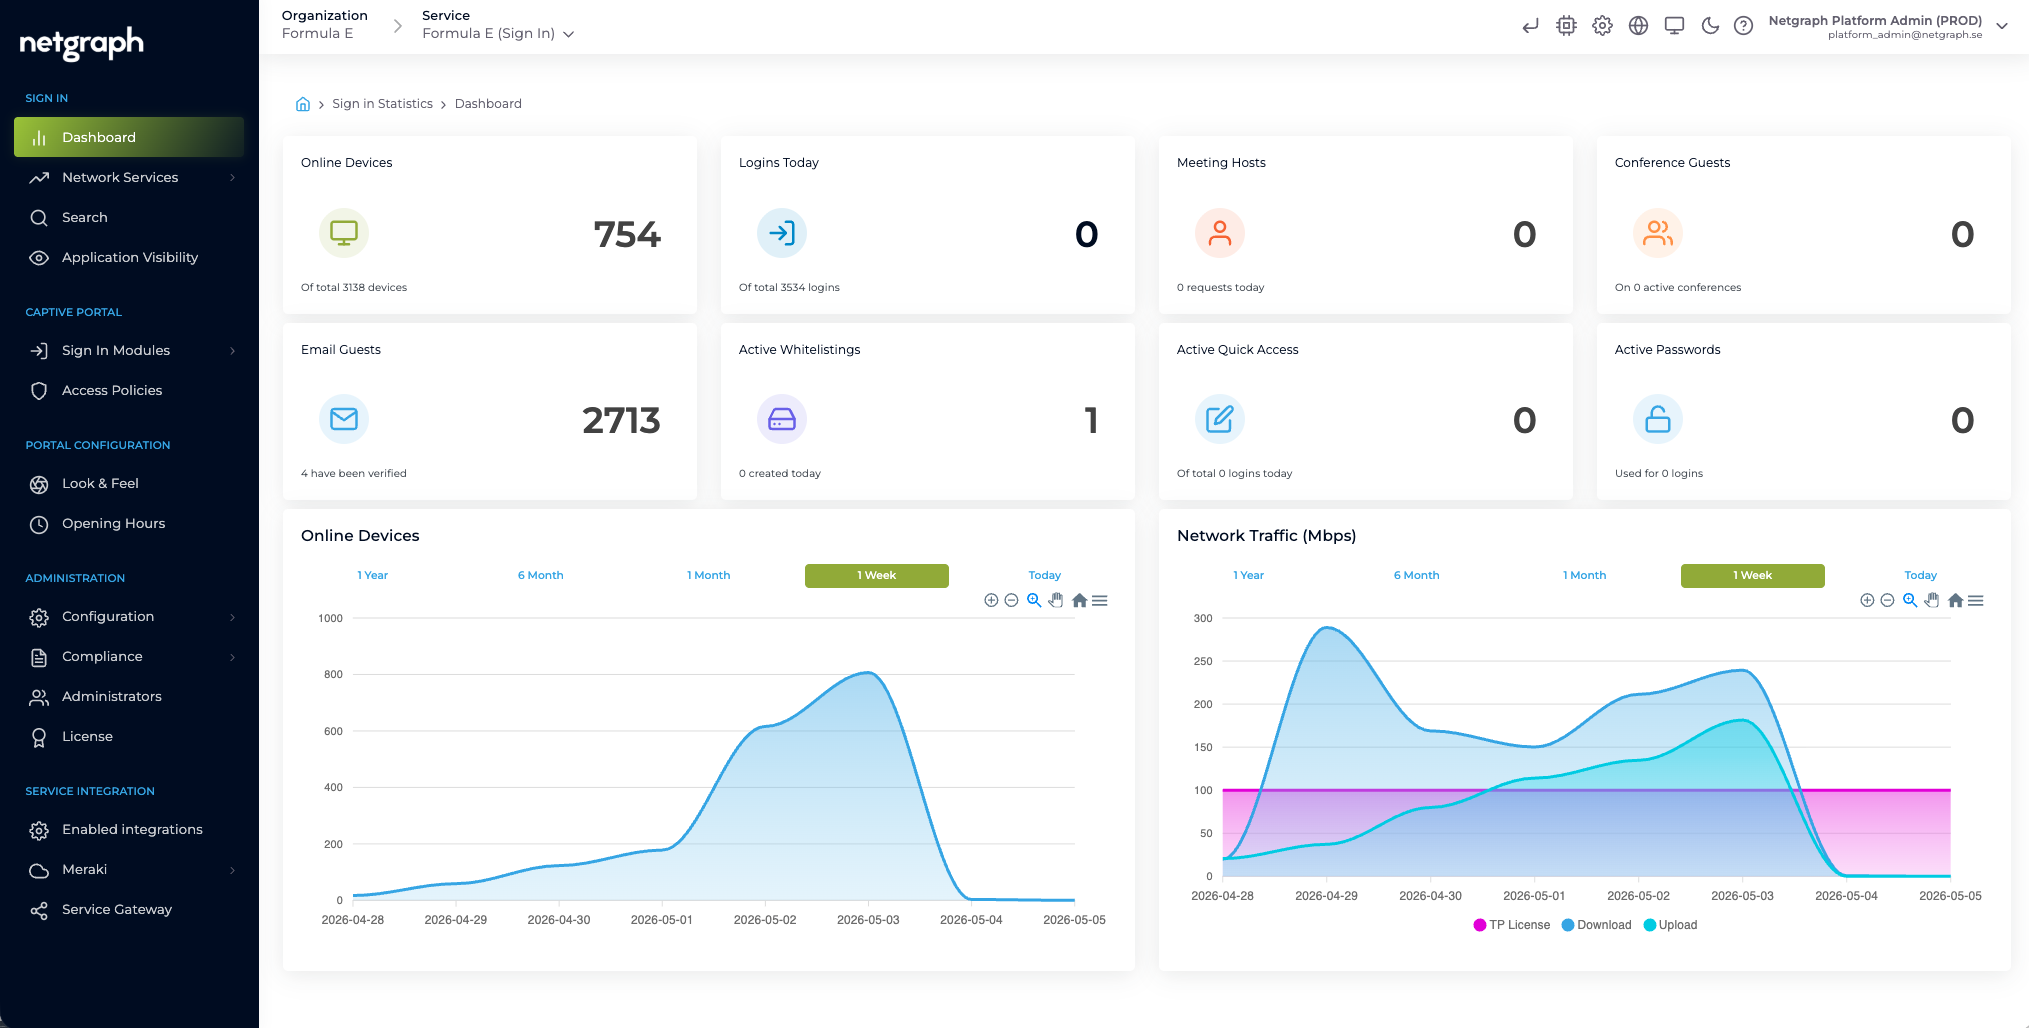The image size is (2029, 1028).
Task: Click the Opening Hours clock icon
Action: [x=39, y=524]
